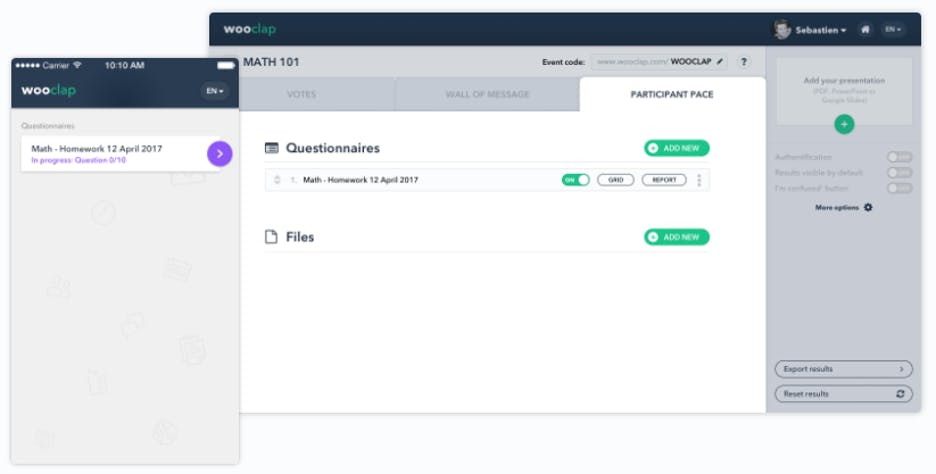Add new questionnaire button
The width and height of the screenshot is (936, 474).
pos(676,148)
